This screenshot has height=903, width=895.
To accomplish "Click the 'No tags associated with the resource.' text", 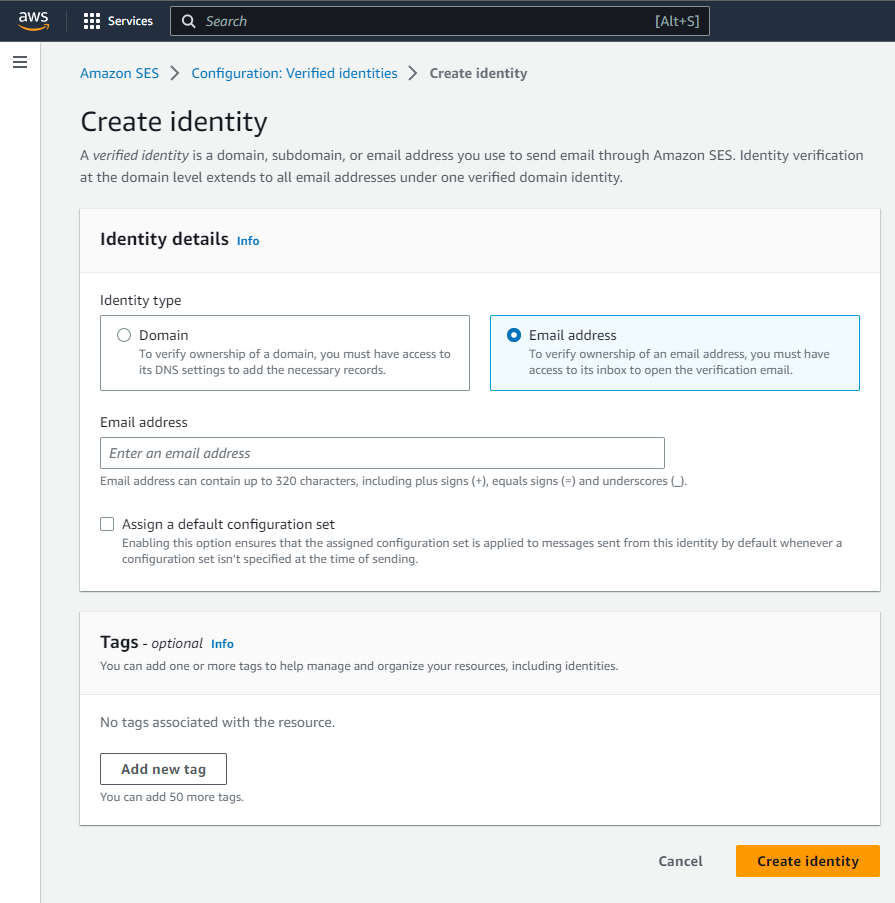I will [x=218, y=722].
